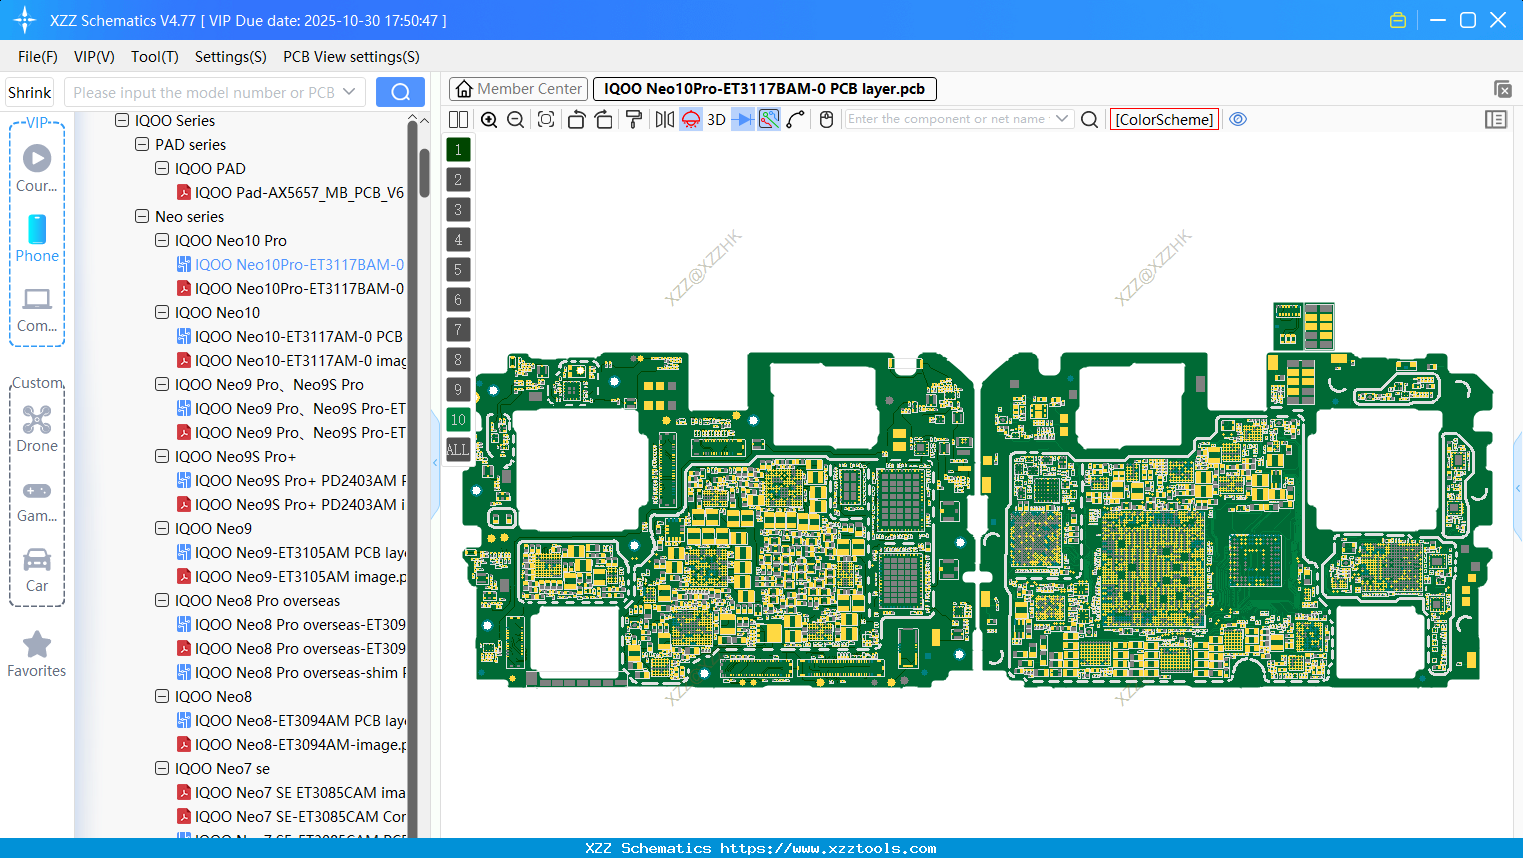Open mouse settings from the toolbar
Screen dimensions: 1523x858
[826, 119]
